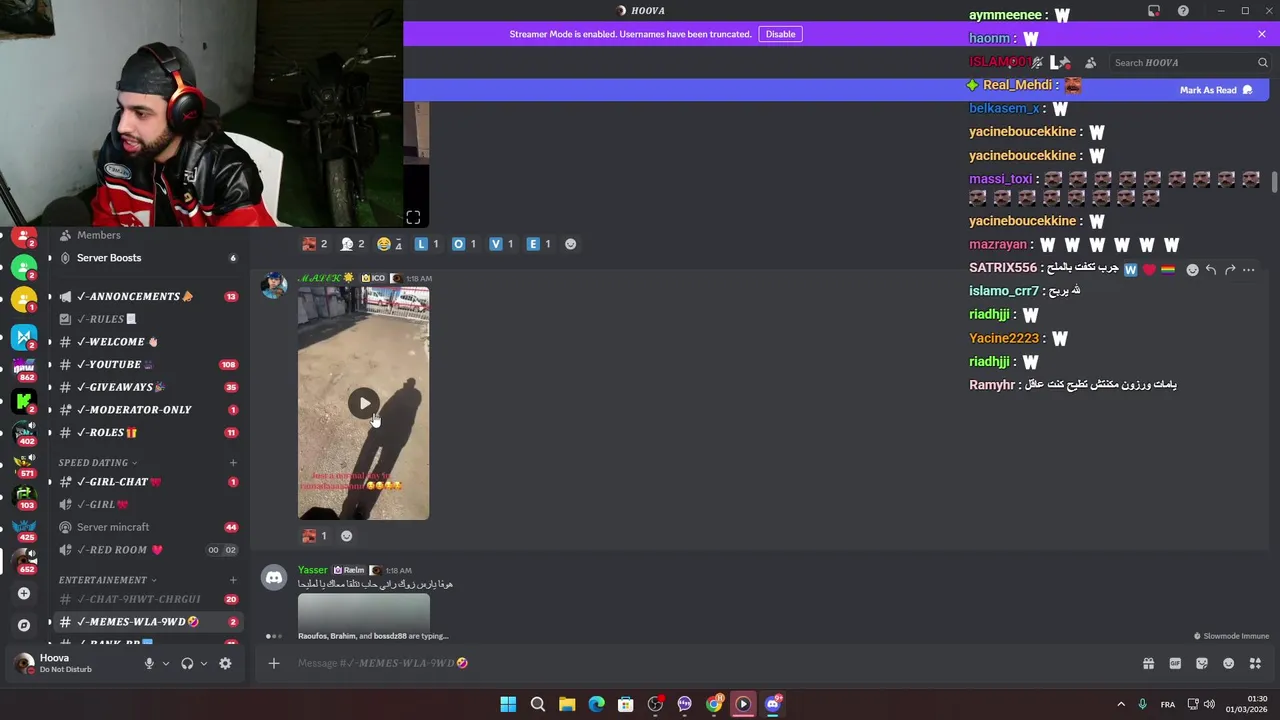Toggle the skull reaction with 2
The width and height of the screenshot is (1280, 720).
[352, 244]
